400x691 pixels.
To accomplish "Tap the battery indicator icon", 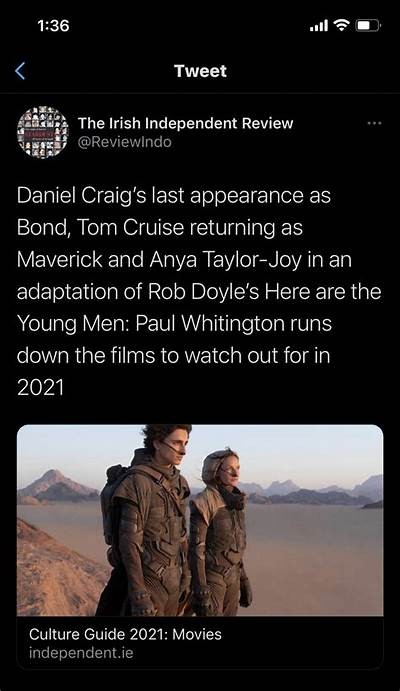I will tap(368, 26).
